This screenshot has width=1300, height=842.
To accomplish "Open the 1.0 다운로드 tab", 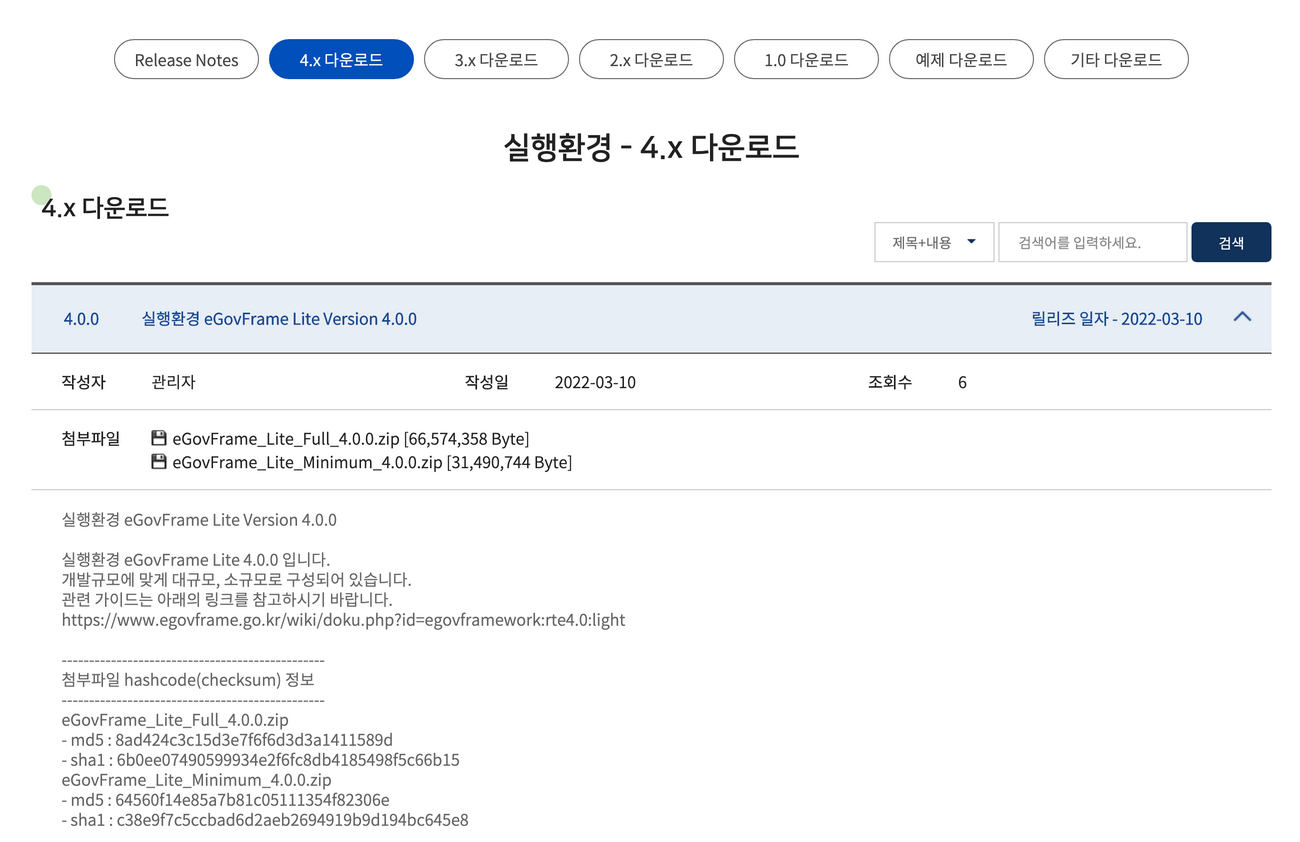I will [x=806, y=60].
